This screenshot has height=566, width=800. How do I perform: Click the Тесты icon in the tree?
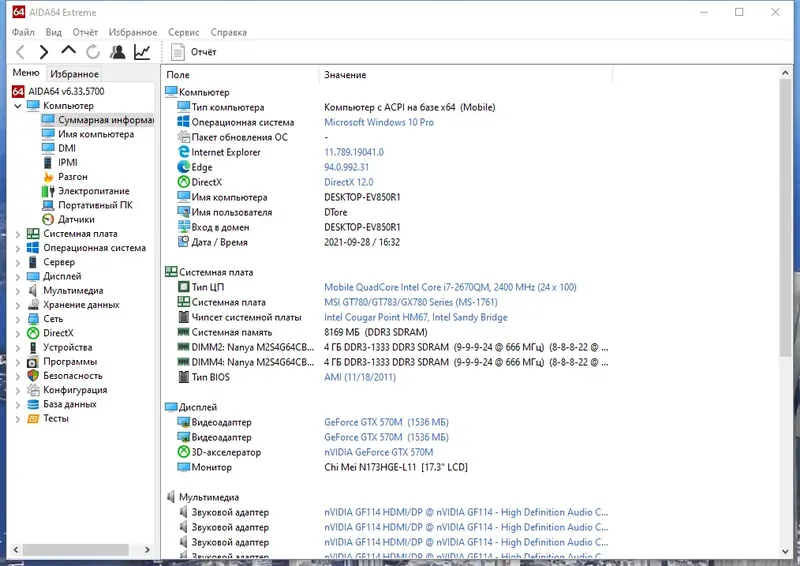[33, 419]
